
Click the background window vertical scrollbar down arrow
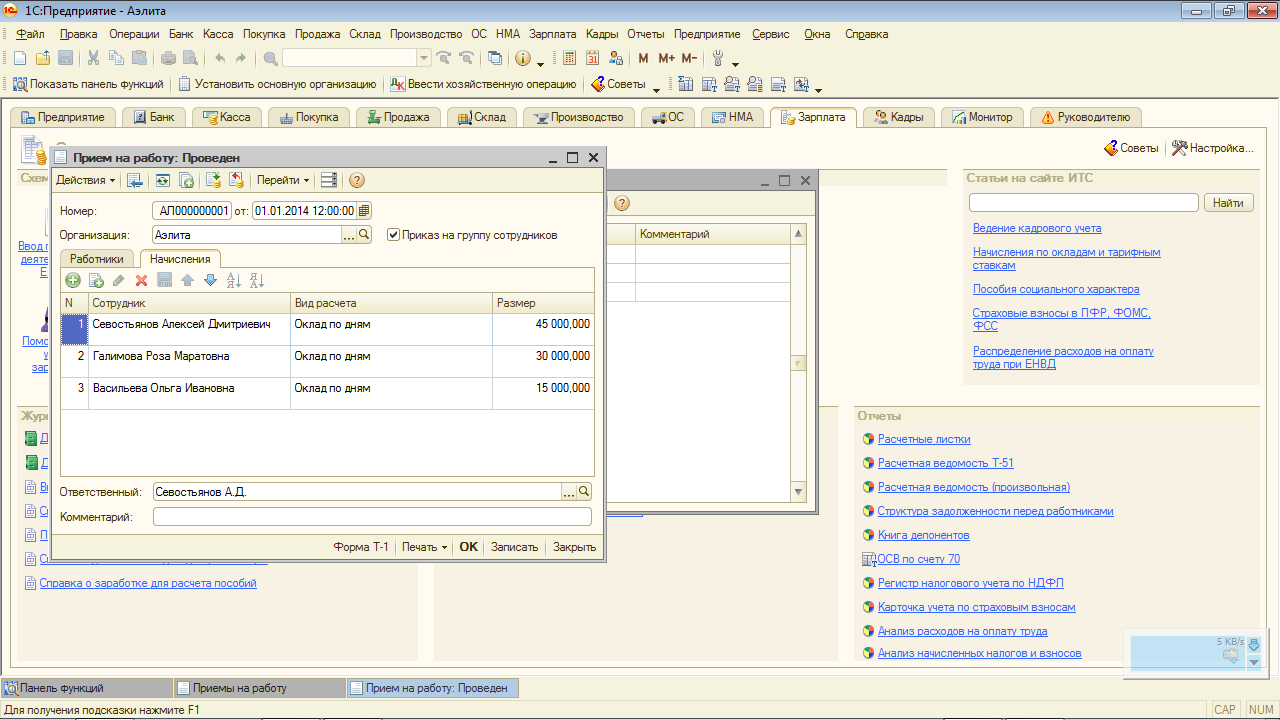tap(798, 492)
